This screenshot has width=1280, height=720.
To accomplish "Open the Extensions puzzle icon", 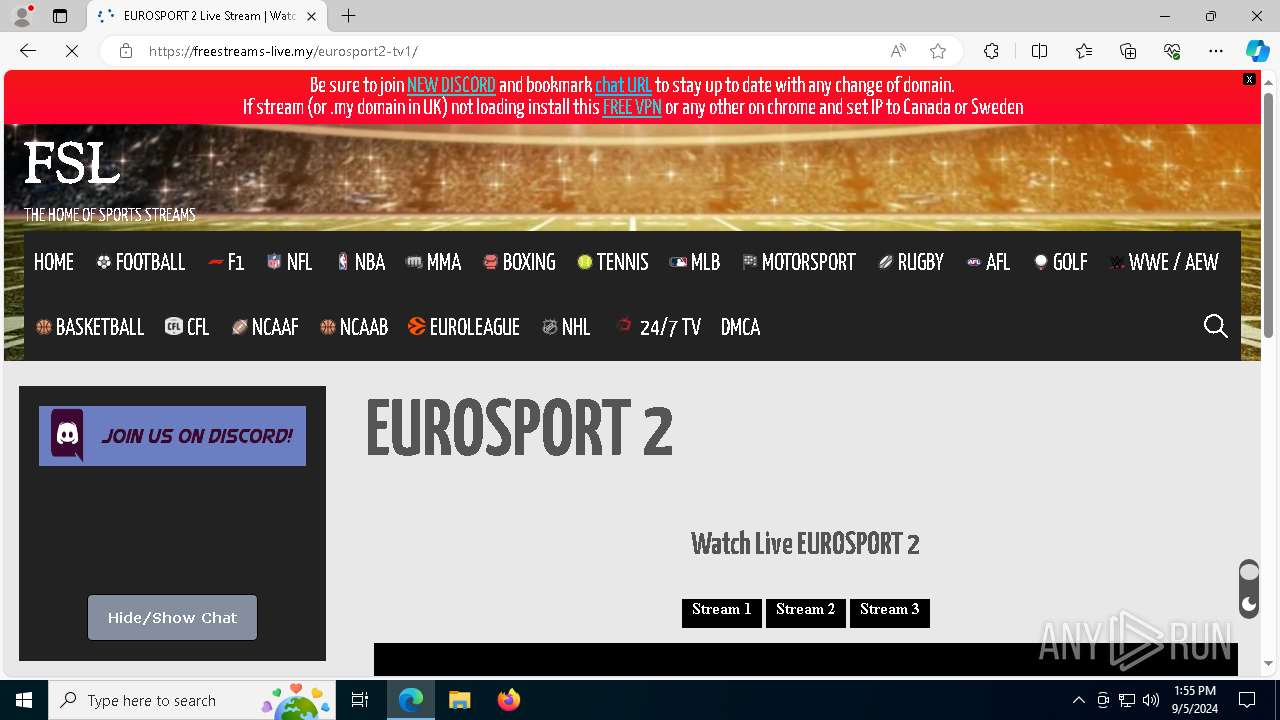I will [991, 51].
